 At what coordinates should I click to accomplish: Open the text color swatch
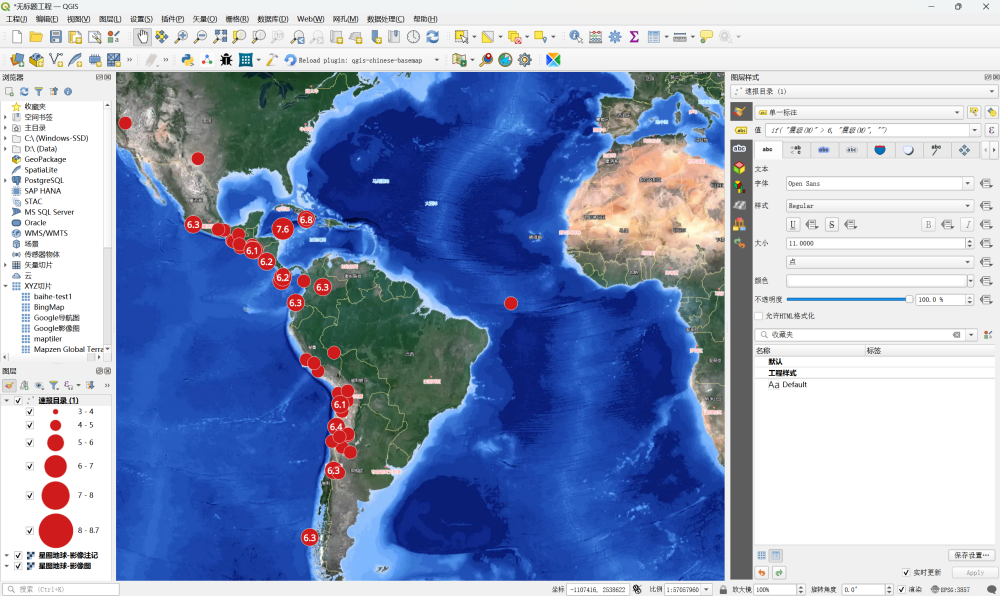(876, 280)
